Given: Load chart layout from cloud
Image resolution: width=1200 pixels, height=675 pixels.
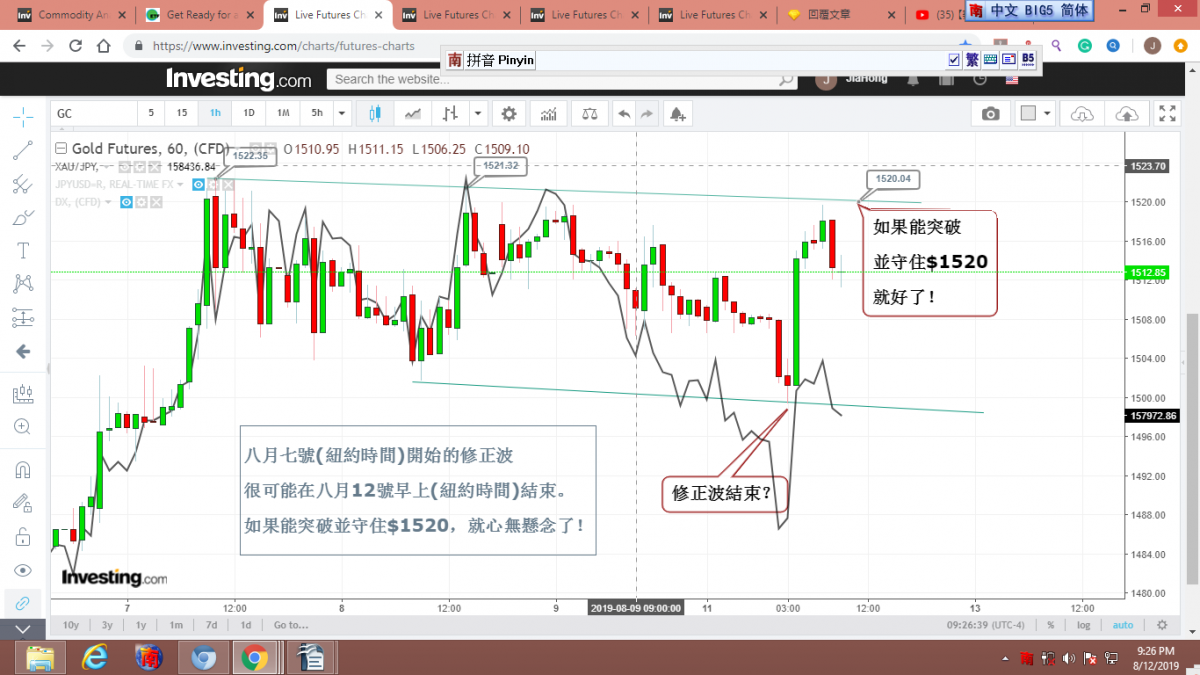Looking at the screenshot, I should pyautogui.click(x=1082, y=113).
